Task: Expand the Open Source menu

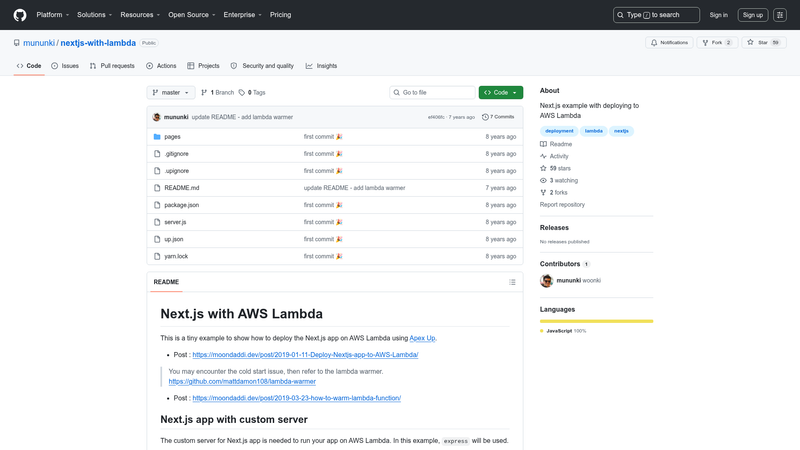Action: coord(192,15)
